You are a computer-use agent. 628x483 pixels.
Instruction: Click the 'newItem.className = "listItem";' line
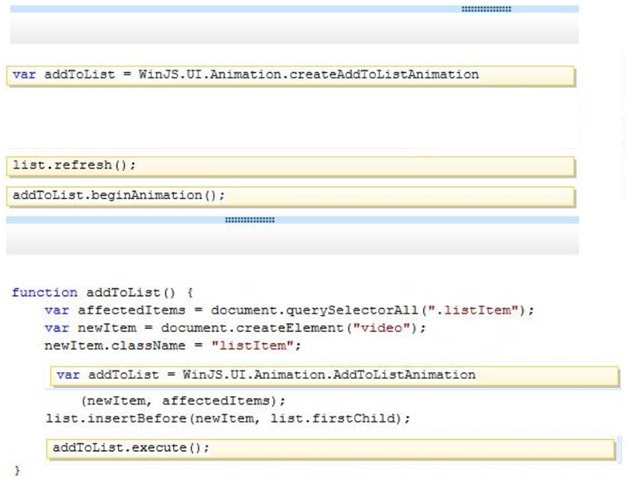(x=173, y=346)
